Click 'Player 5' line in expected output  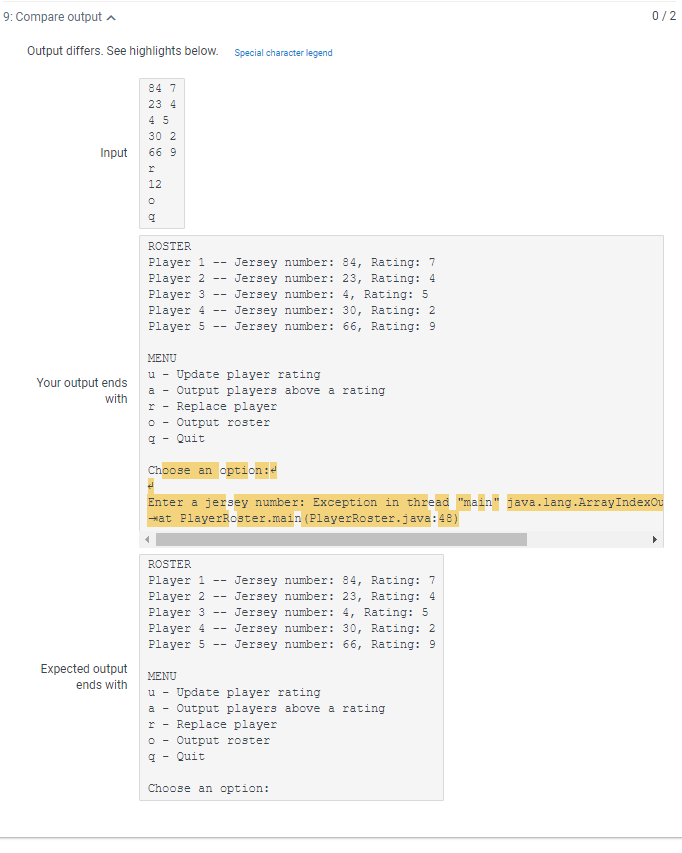(292, 645)
